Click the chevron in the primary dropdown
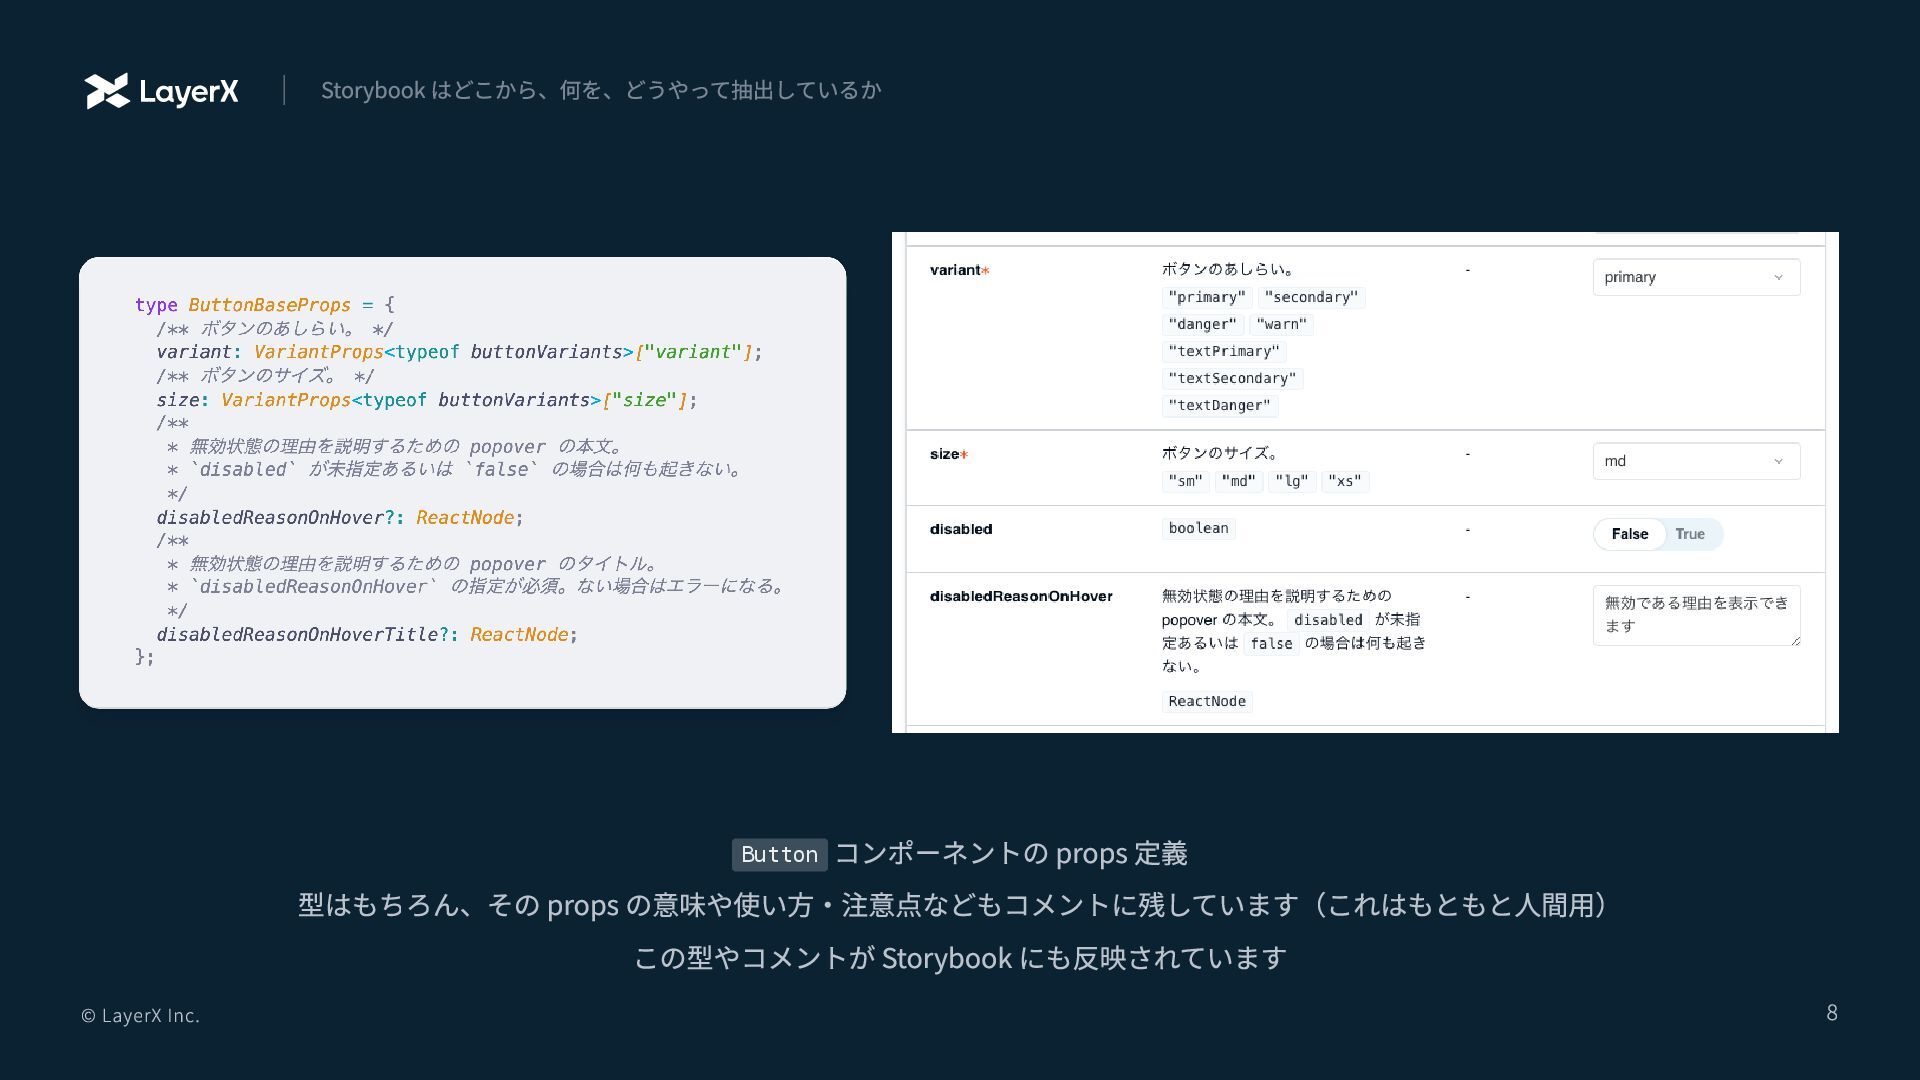 [x=1778, y=277]
